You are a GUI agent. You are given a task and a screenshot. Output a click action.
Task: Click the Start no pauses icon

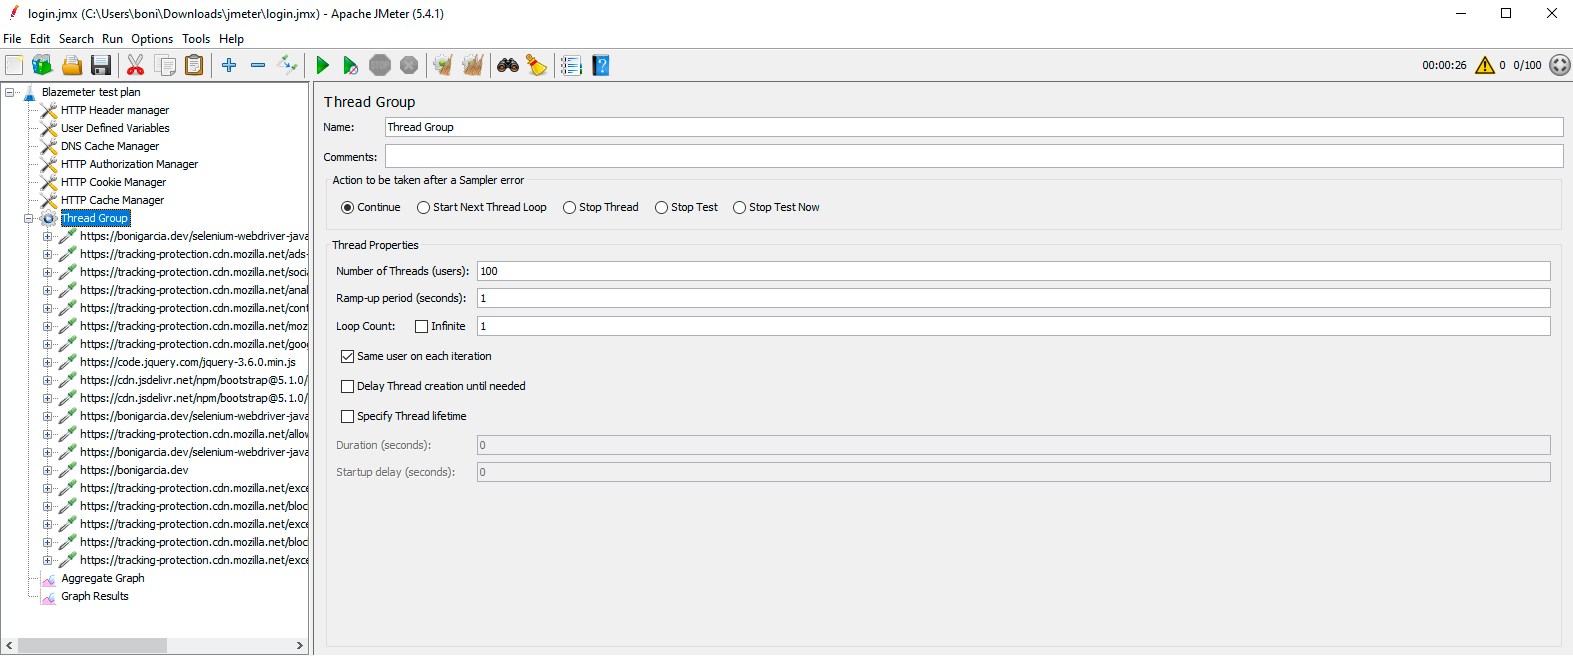(350, 66)
